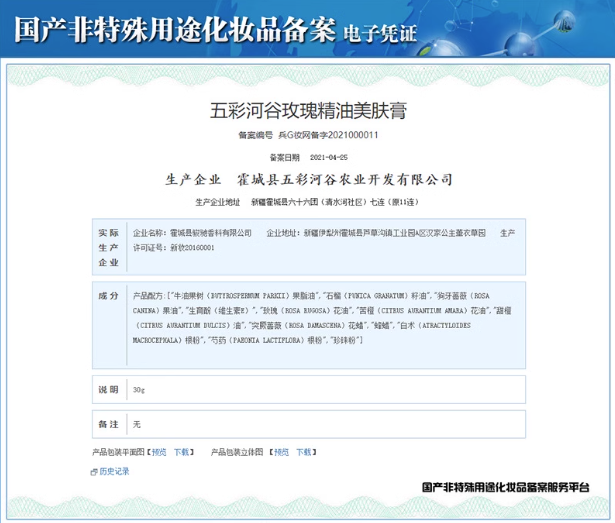Click the license number 新妆20160001

point(192,248)
